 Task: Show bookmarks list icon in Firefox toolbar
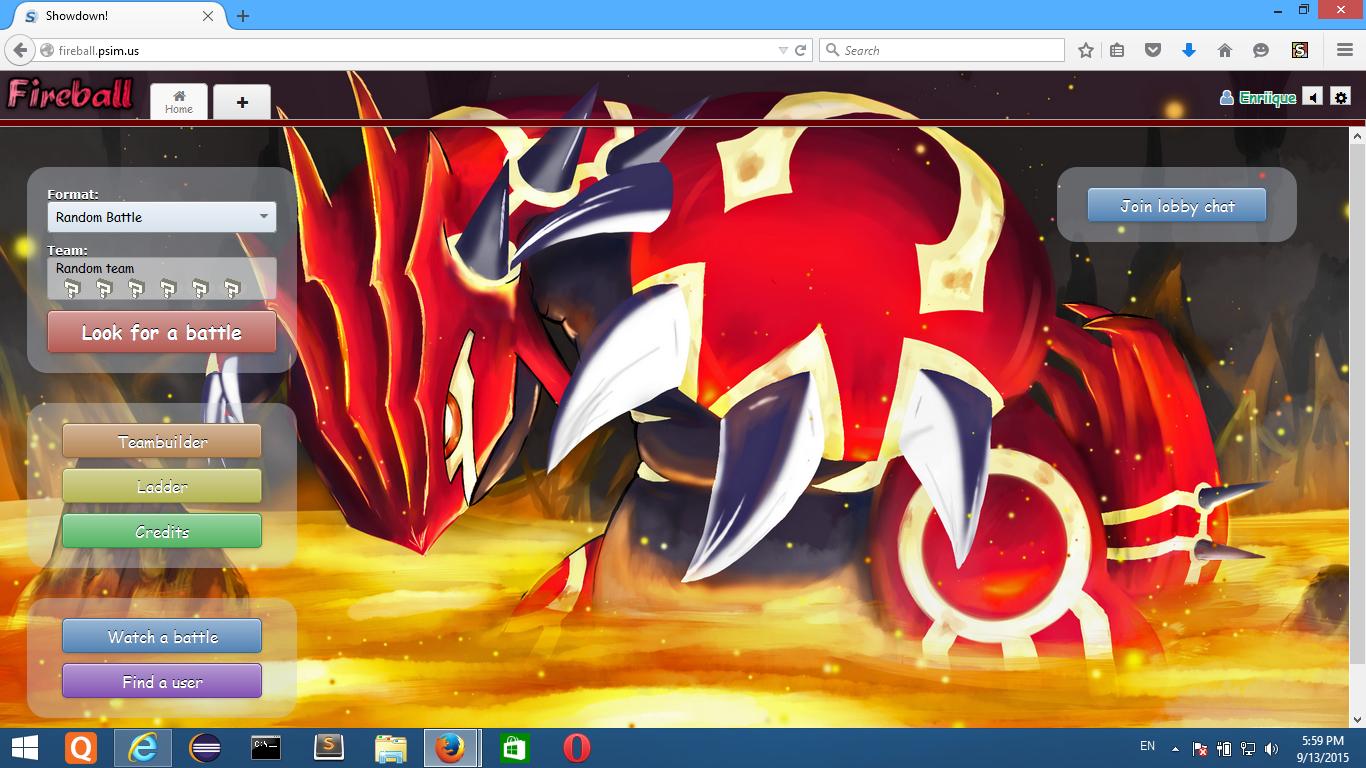[1117, 50]
